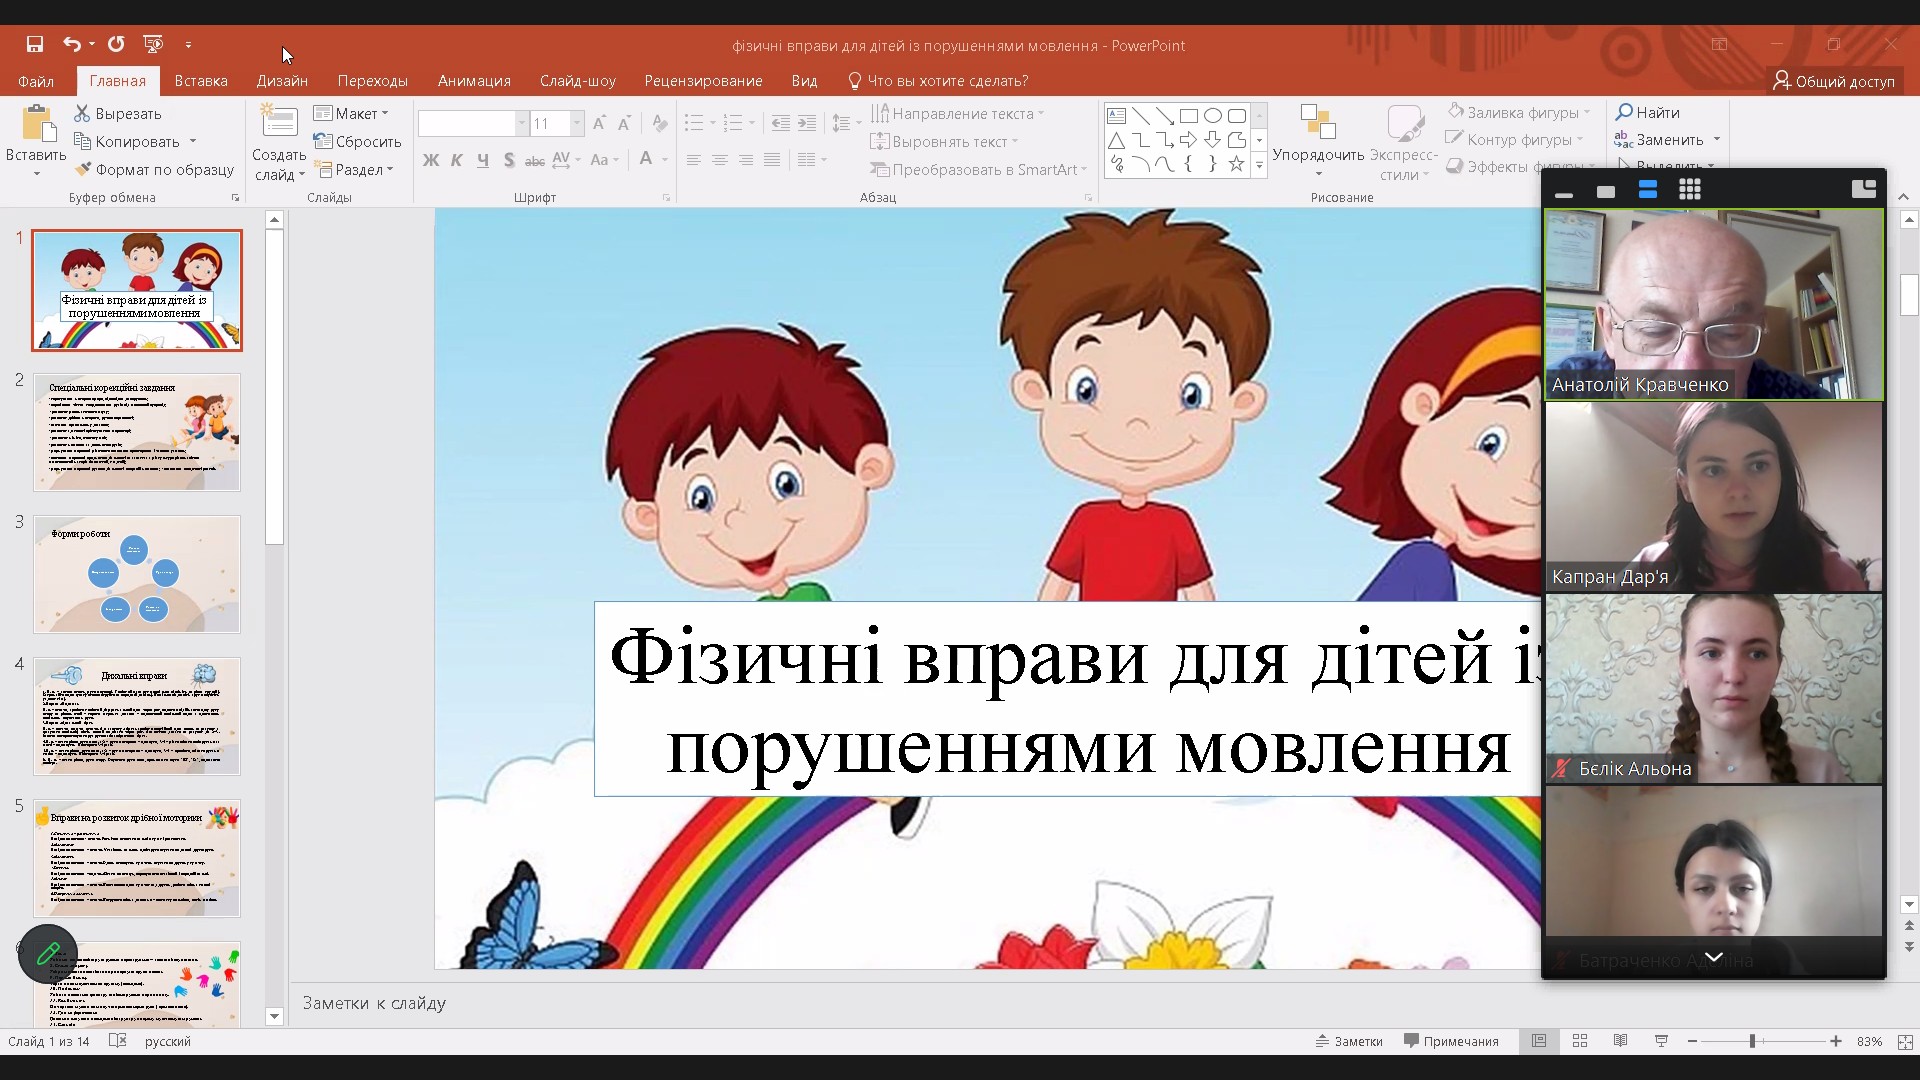
Task: Decrease font size with the smaller A icon
Action: point(624,124)
